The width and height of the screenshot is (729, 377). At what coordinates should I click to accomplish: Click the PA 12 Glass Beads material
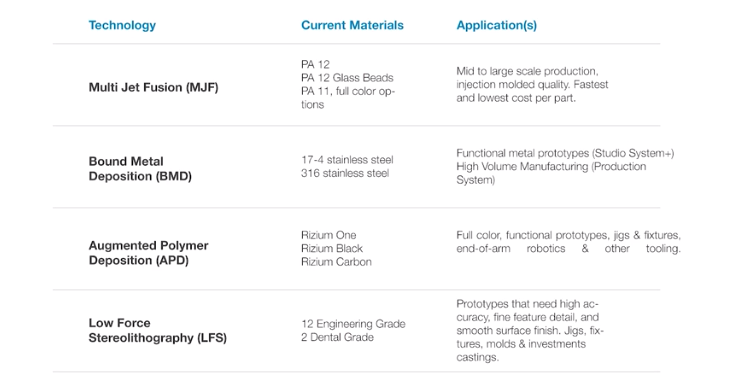[x=347, y=78]
